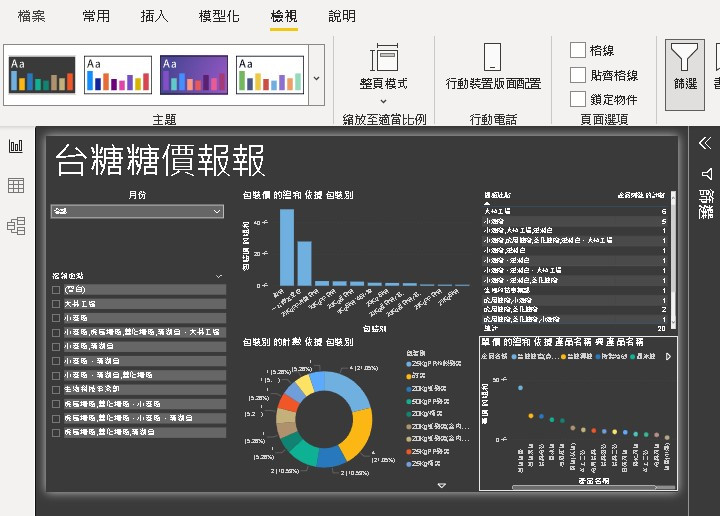Open the 月份 slicer dropdown
The image size is (720, 516).
point(137,211)
